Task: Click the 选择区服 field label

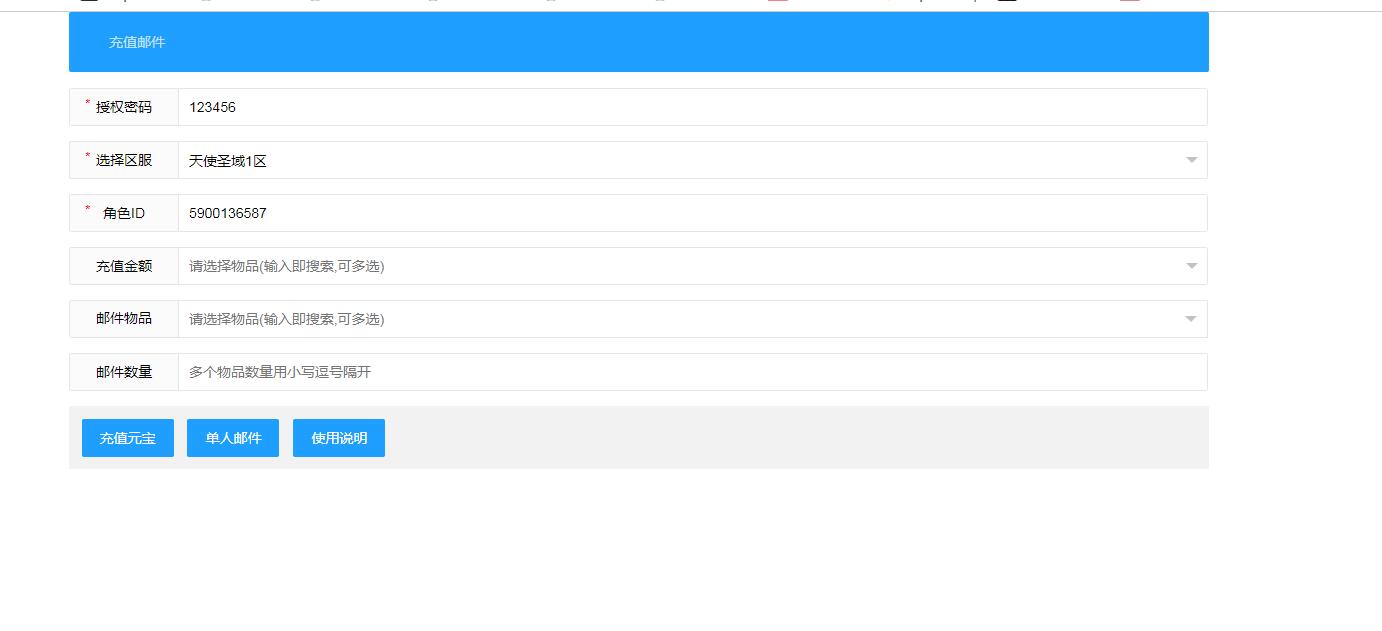Action: pos(124,160)
